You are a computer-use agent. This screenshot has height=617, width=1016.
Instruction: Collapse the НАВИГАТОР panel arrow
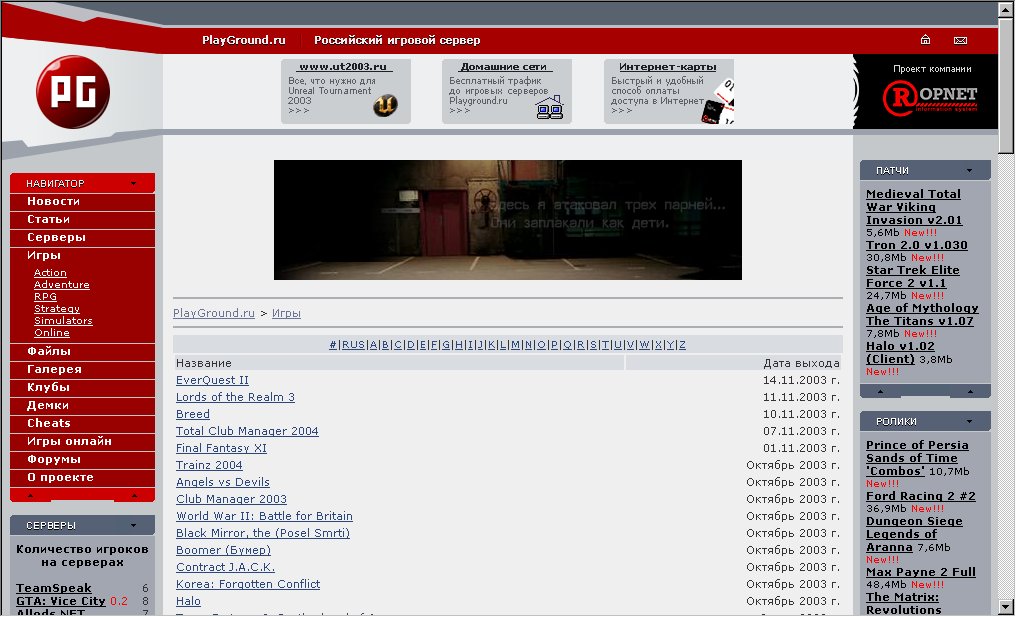133,183
